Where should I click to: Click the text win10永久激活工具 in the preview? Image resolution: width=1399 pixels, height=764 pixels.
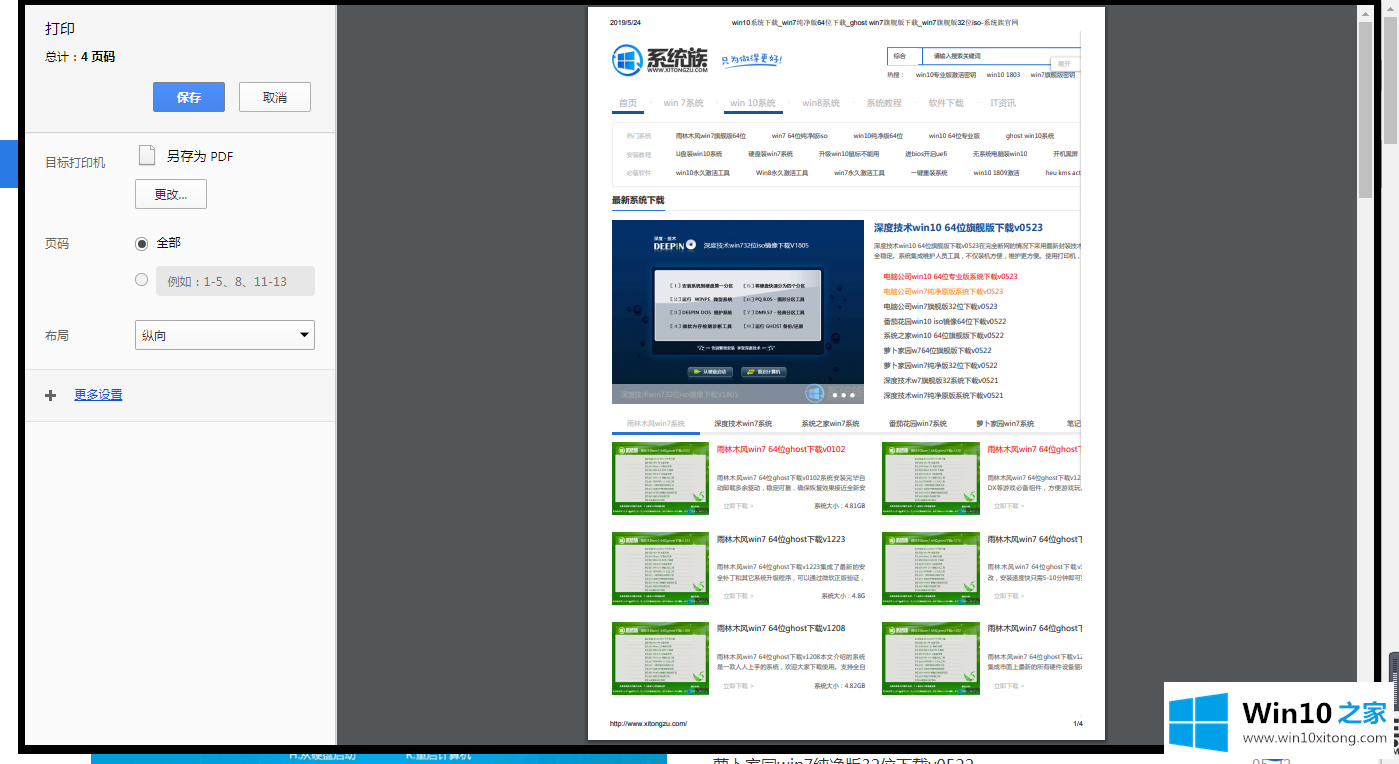(x=702, y=173)
